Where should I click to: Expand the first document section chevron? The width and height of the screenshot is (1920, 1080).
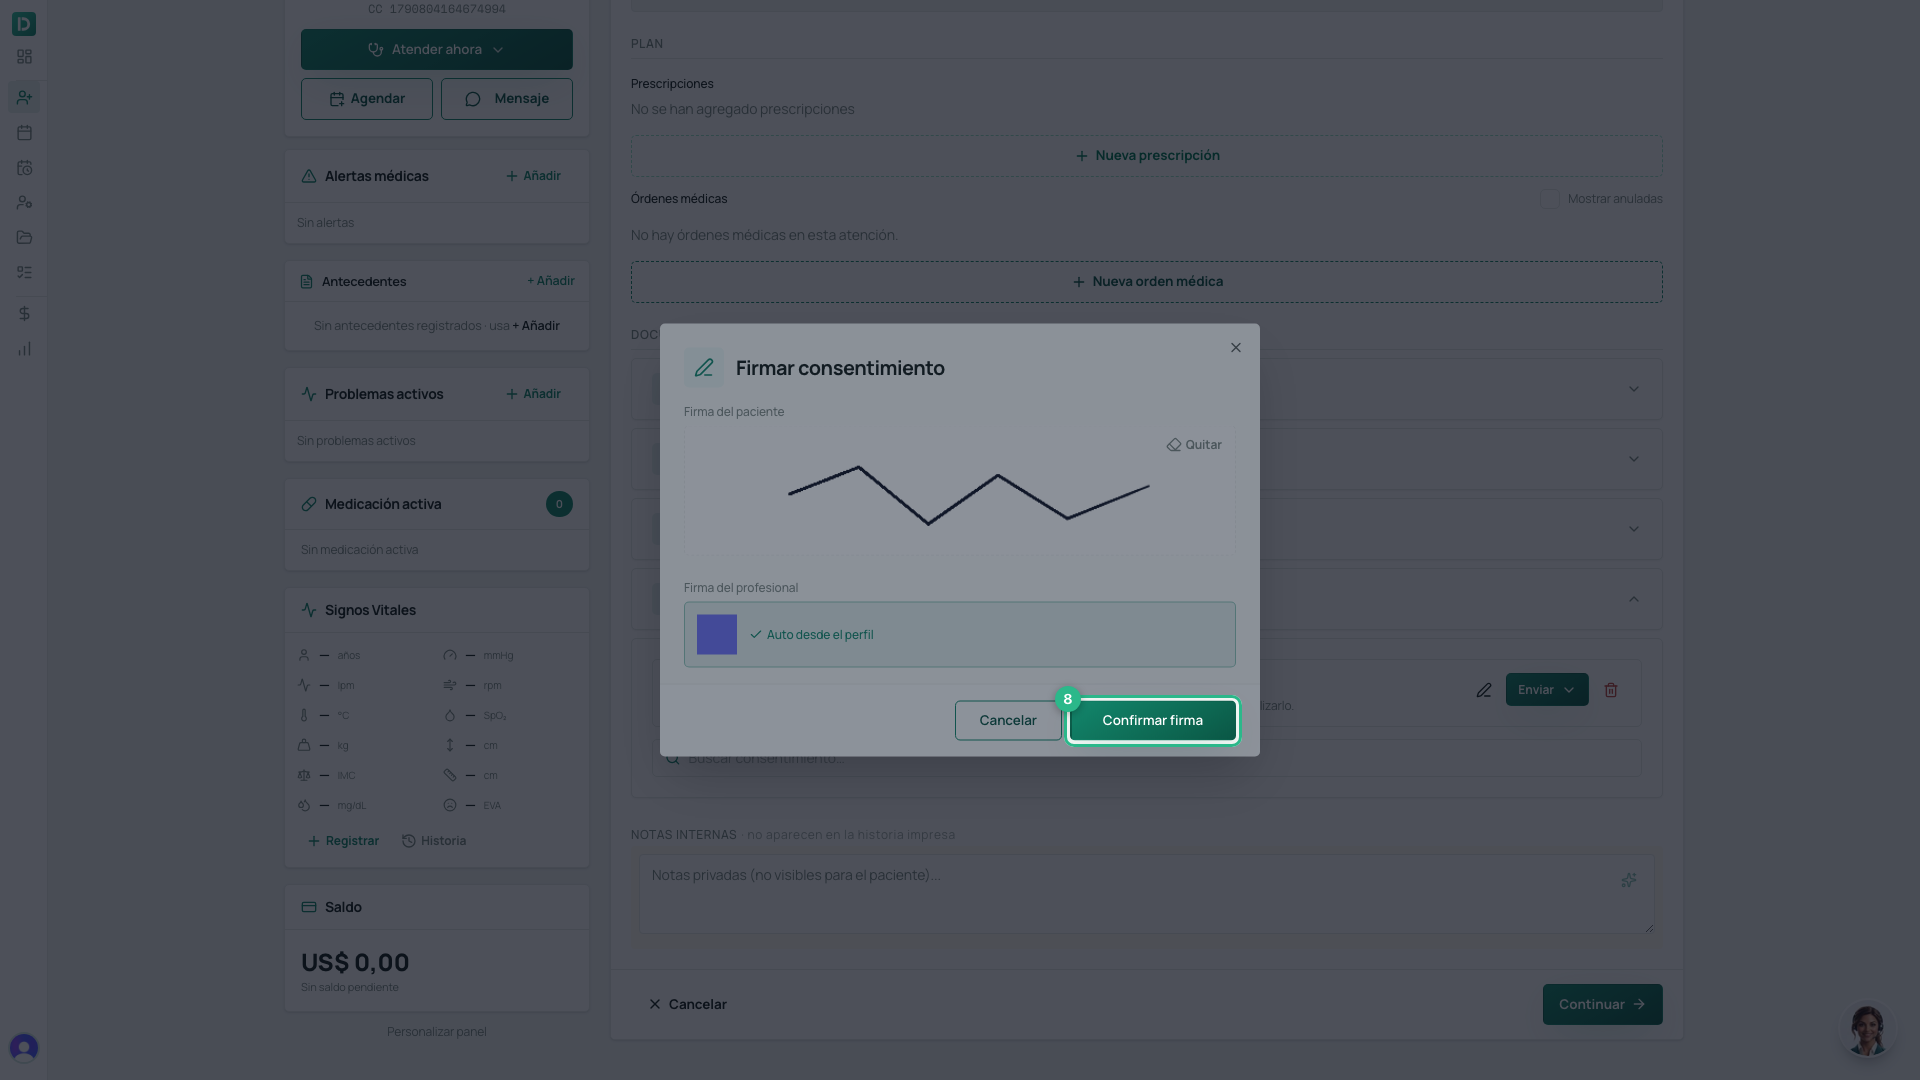1634,389
